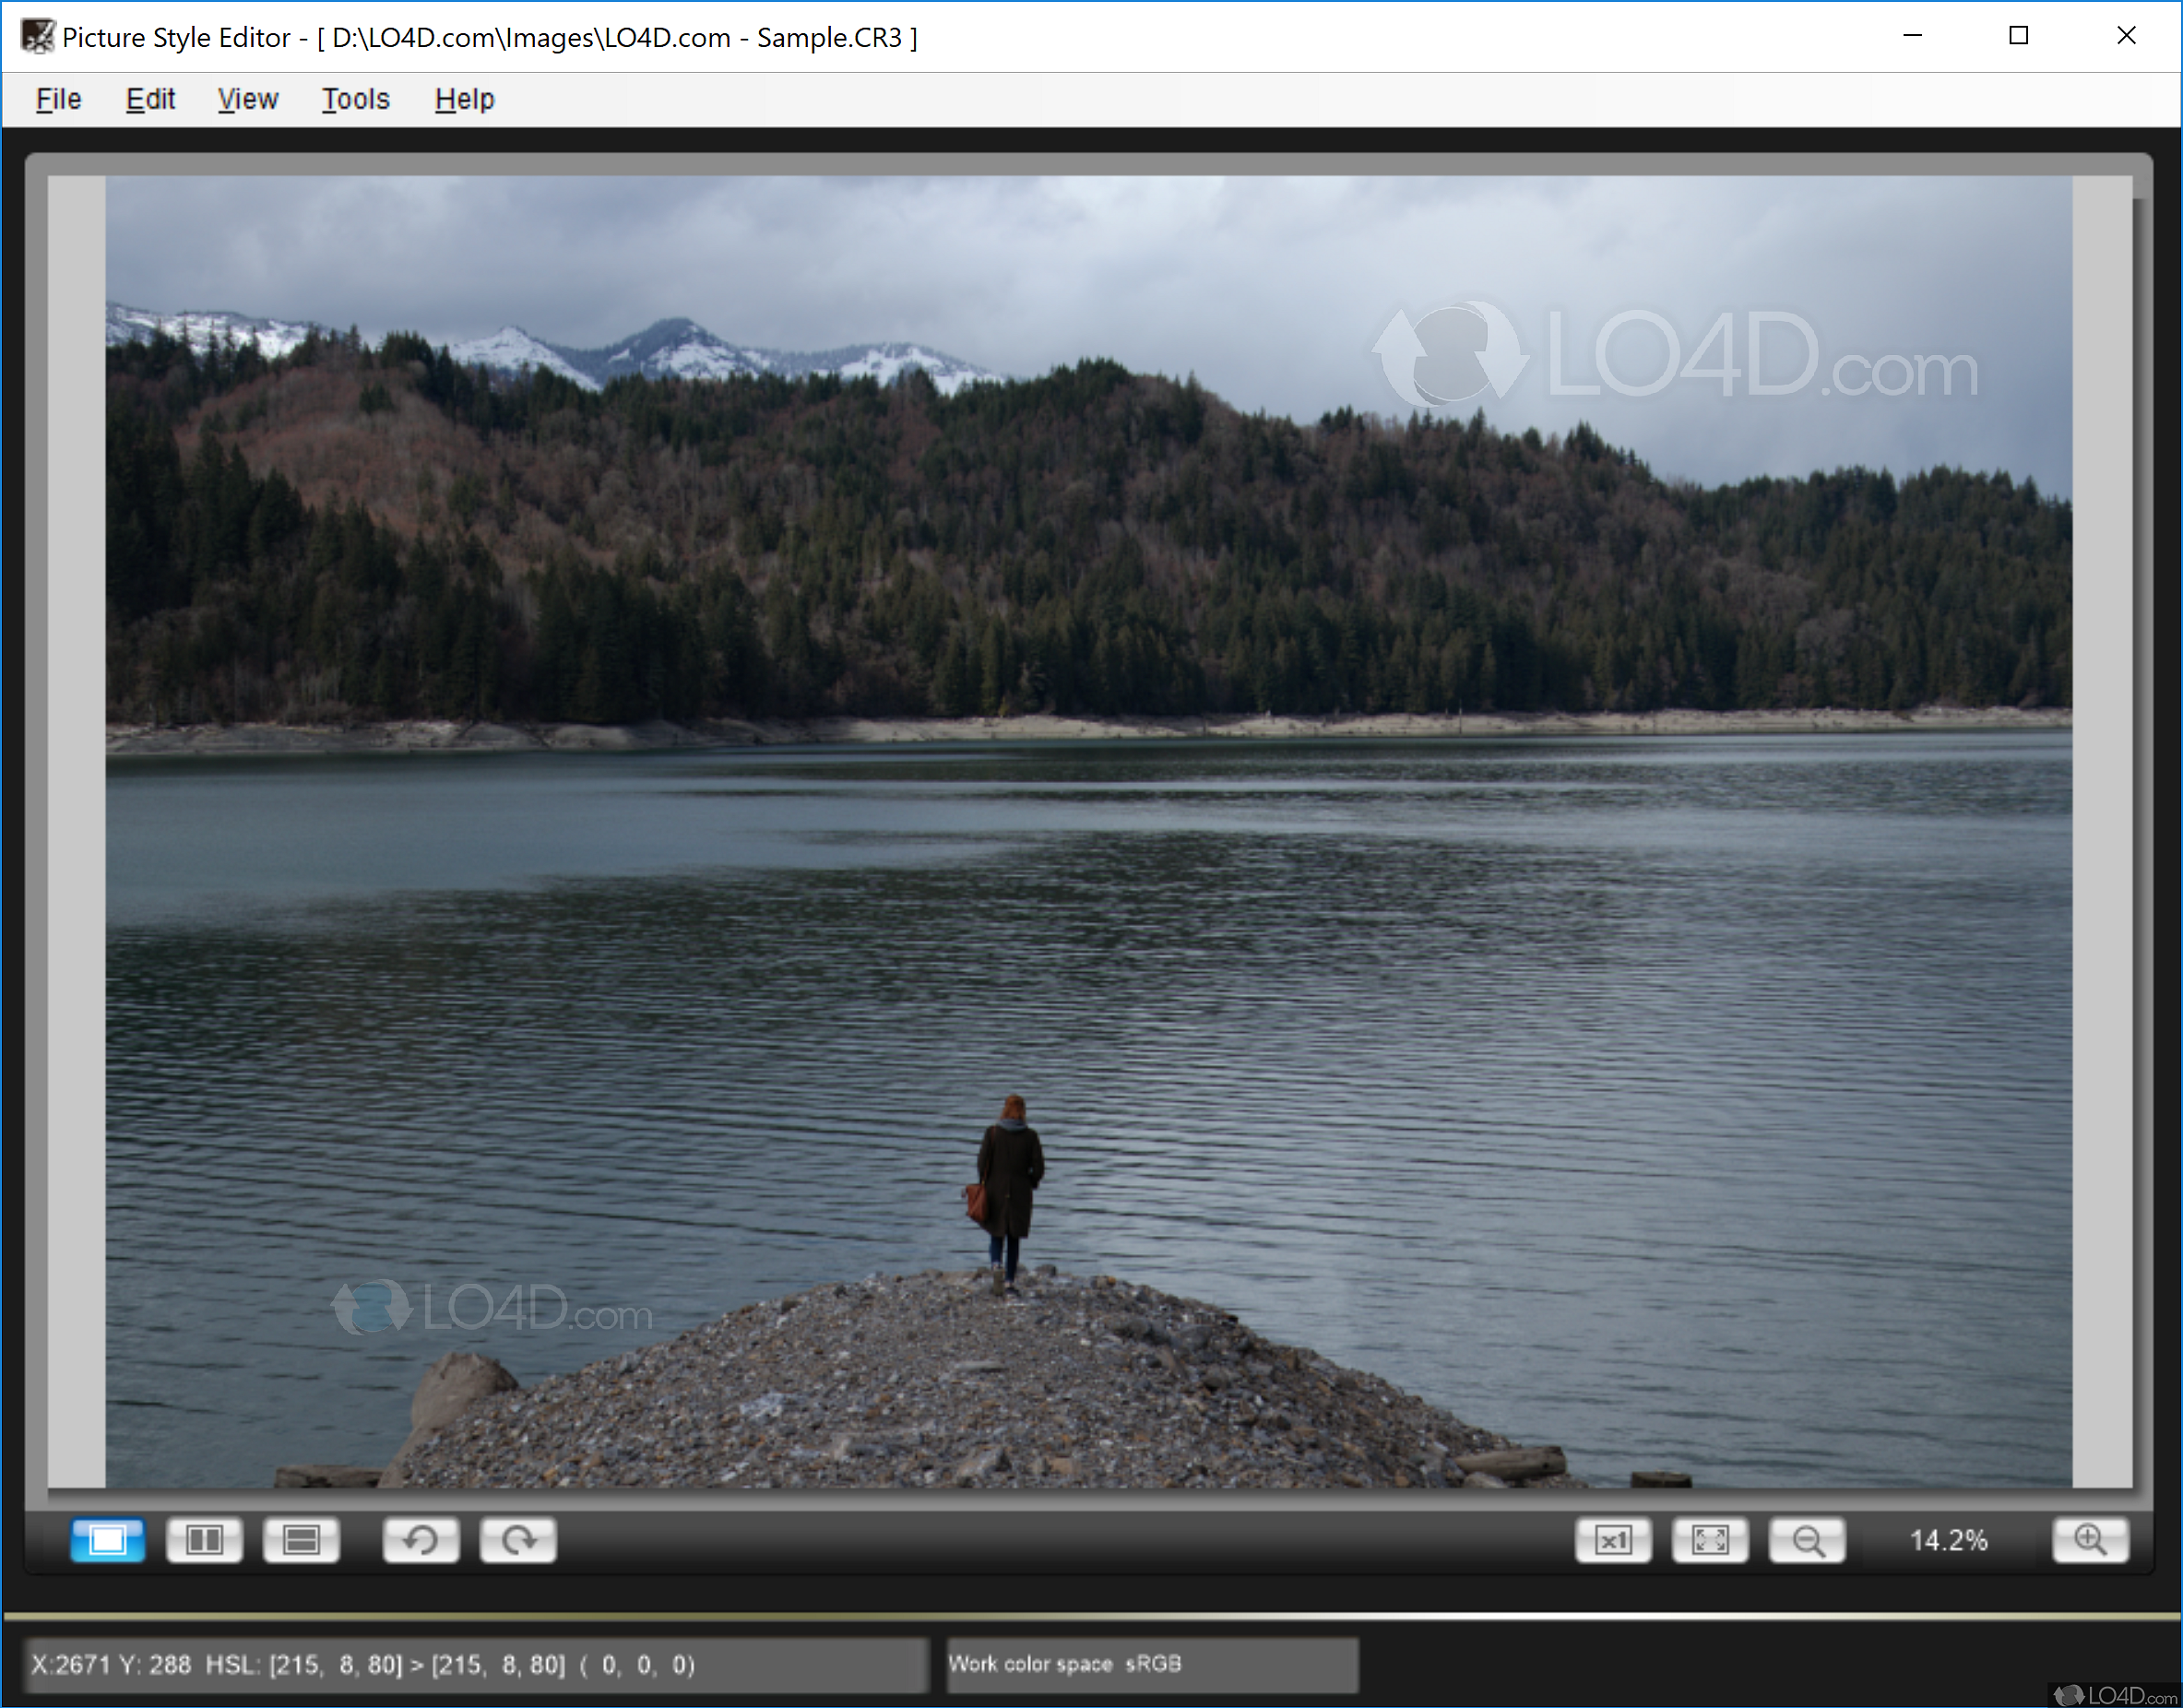Viewport: 2183px width, 1708px height.
Task: Switch to top-bottom comparison view
Action: tap(301, 1540)
